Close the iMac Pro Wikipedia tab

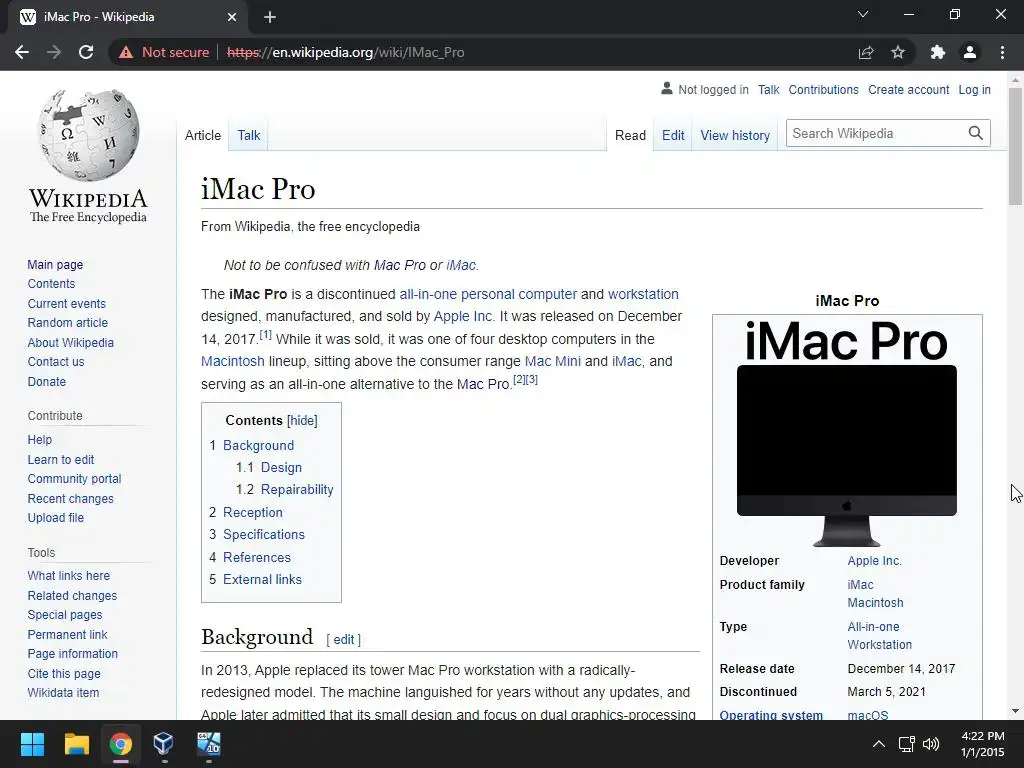(232, 17)
